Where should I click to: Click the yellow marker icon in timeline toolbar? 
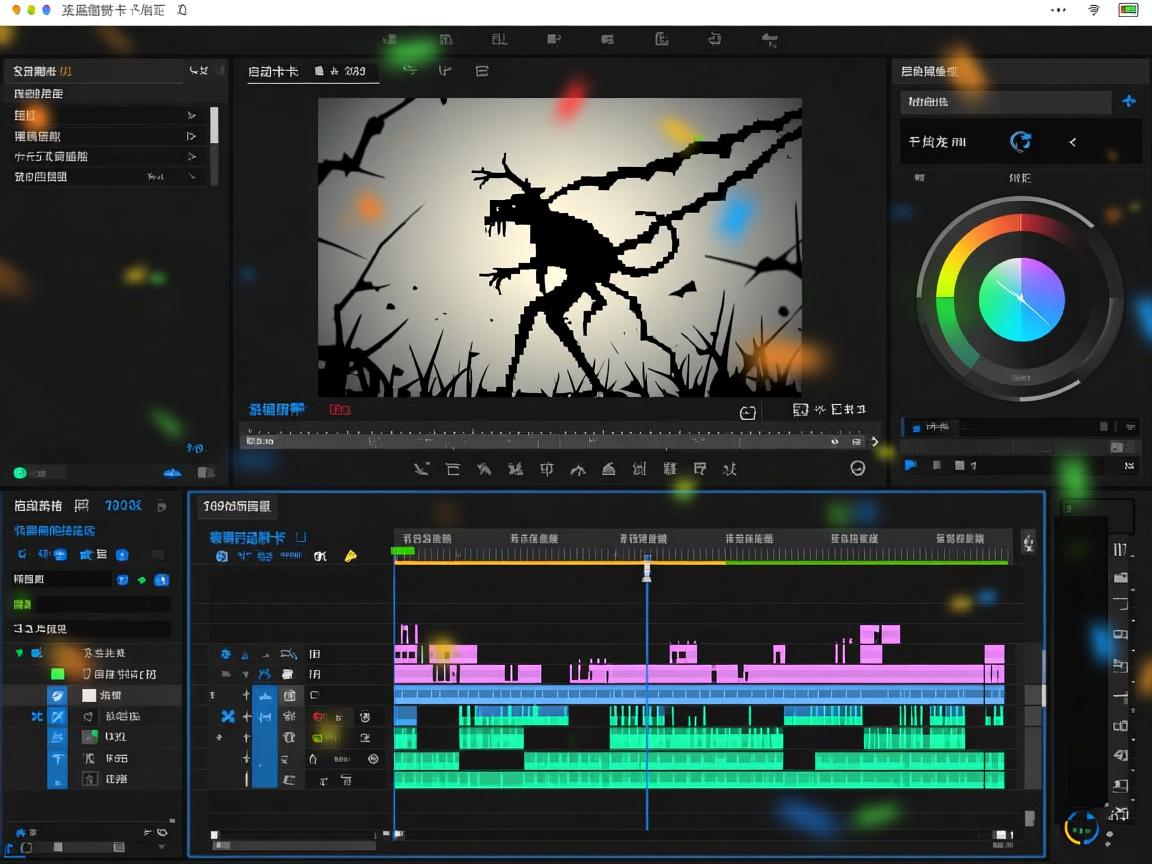click(351, 556)
